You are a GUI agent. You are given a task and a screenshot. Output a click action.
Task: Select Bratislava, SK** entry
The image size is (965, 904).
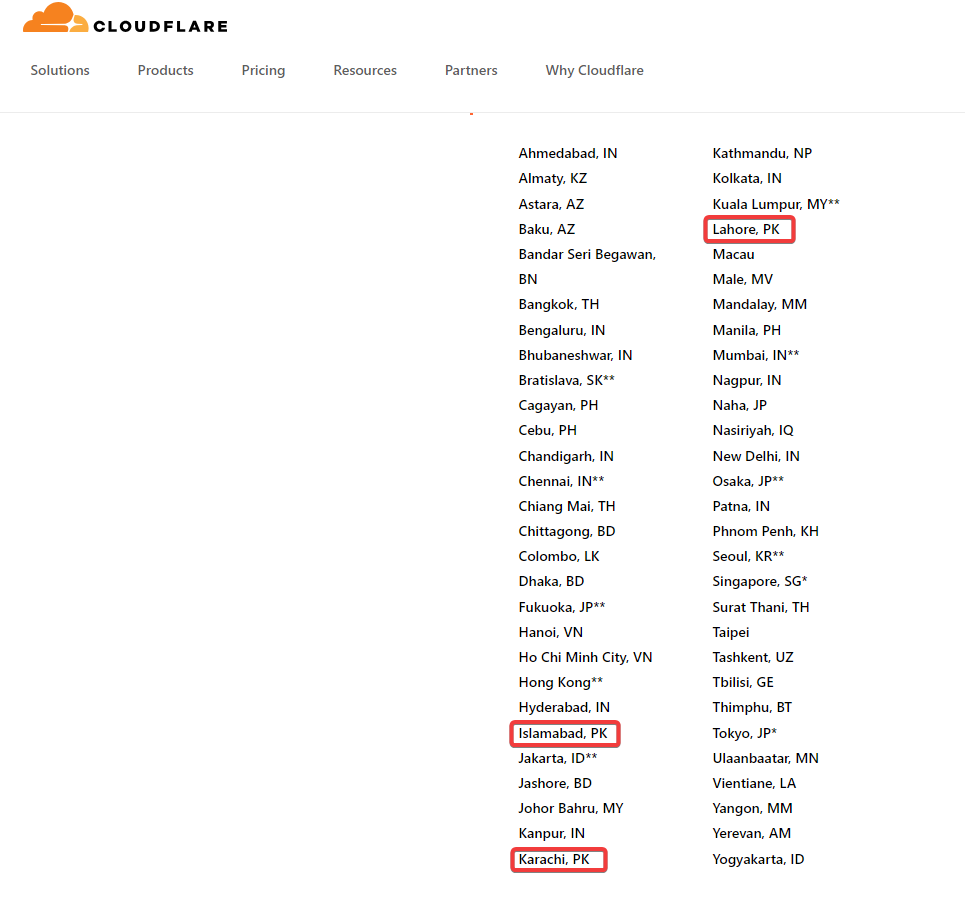point(567,380)
